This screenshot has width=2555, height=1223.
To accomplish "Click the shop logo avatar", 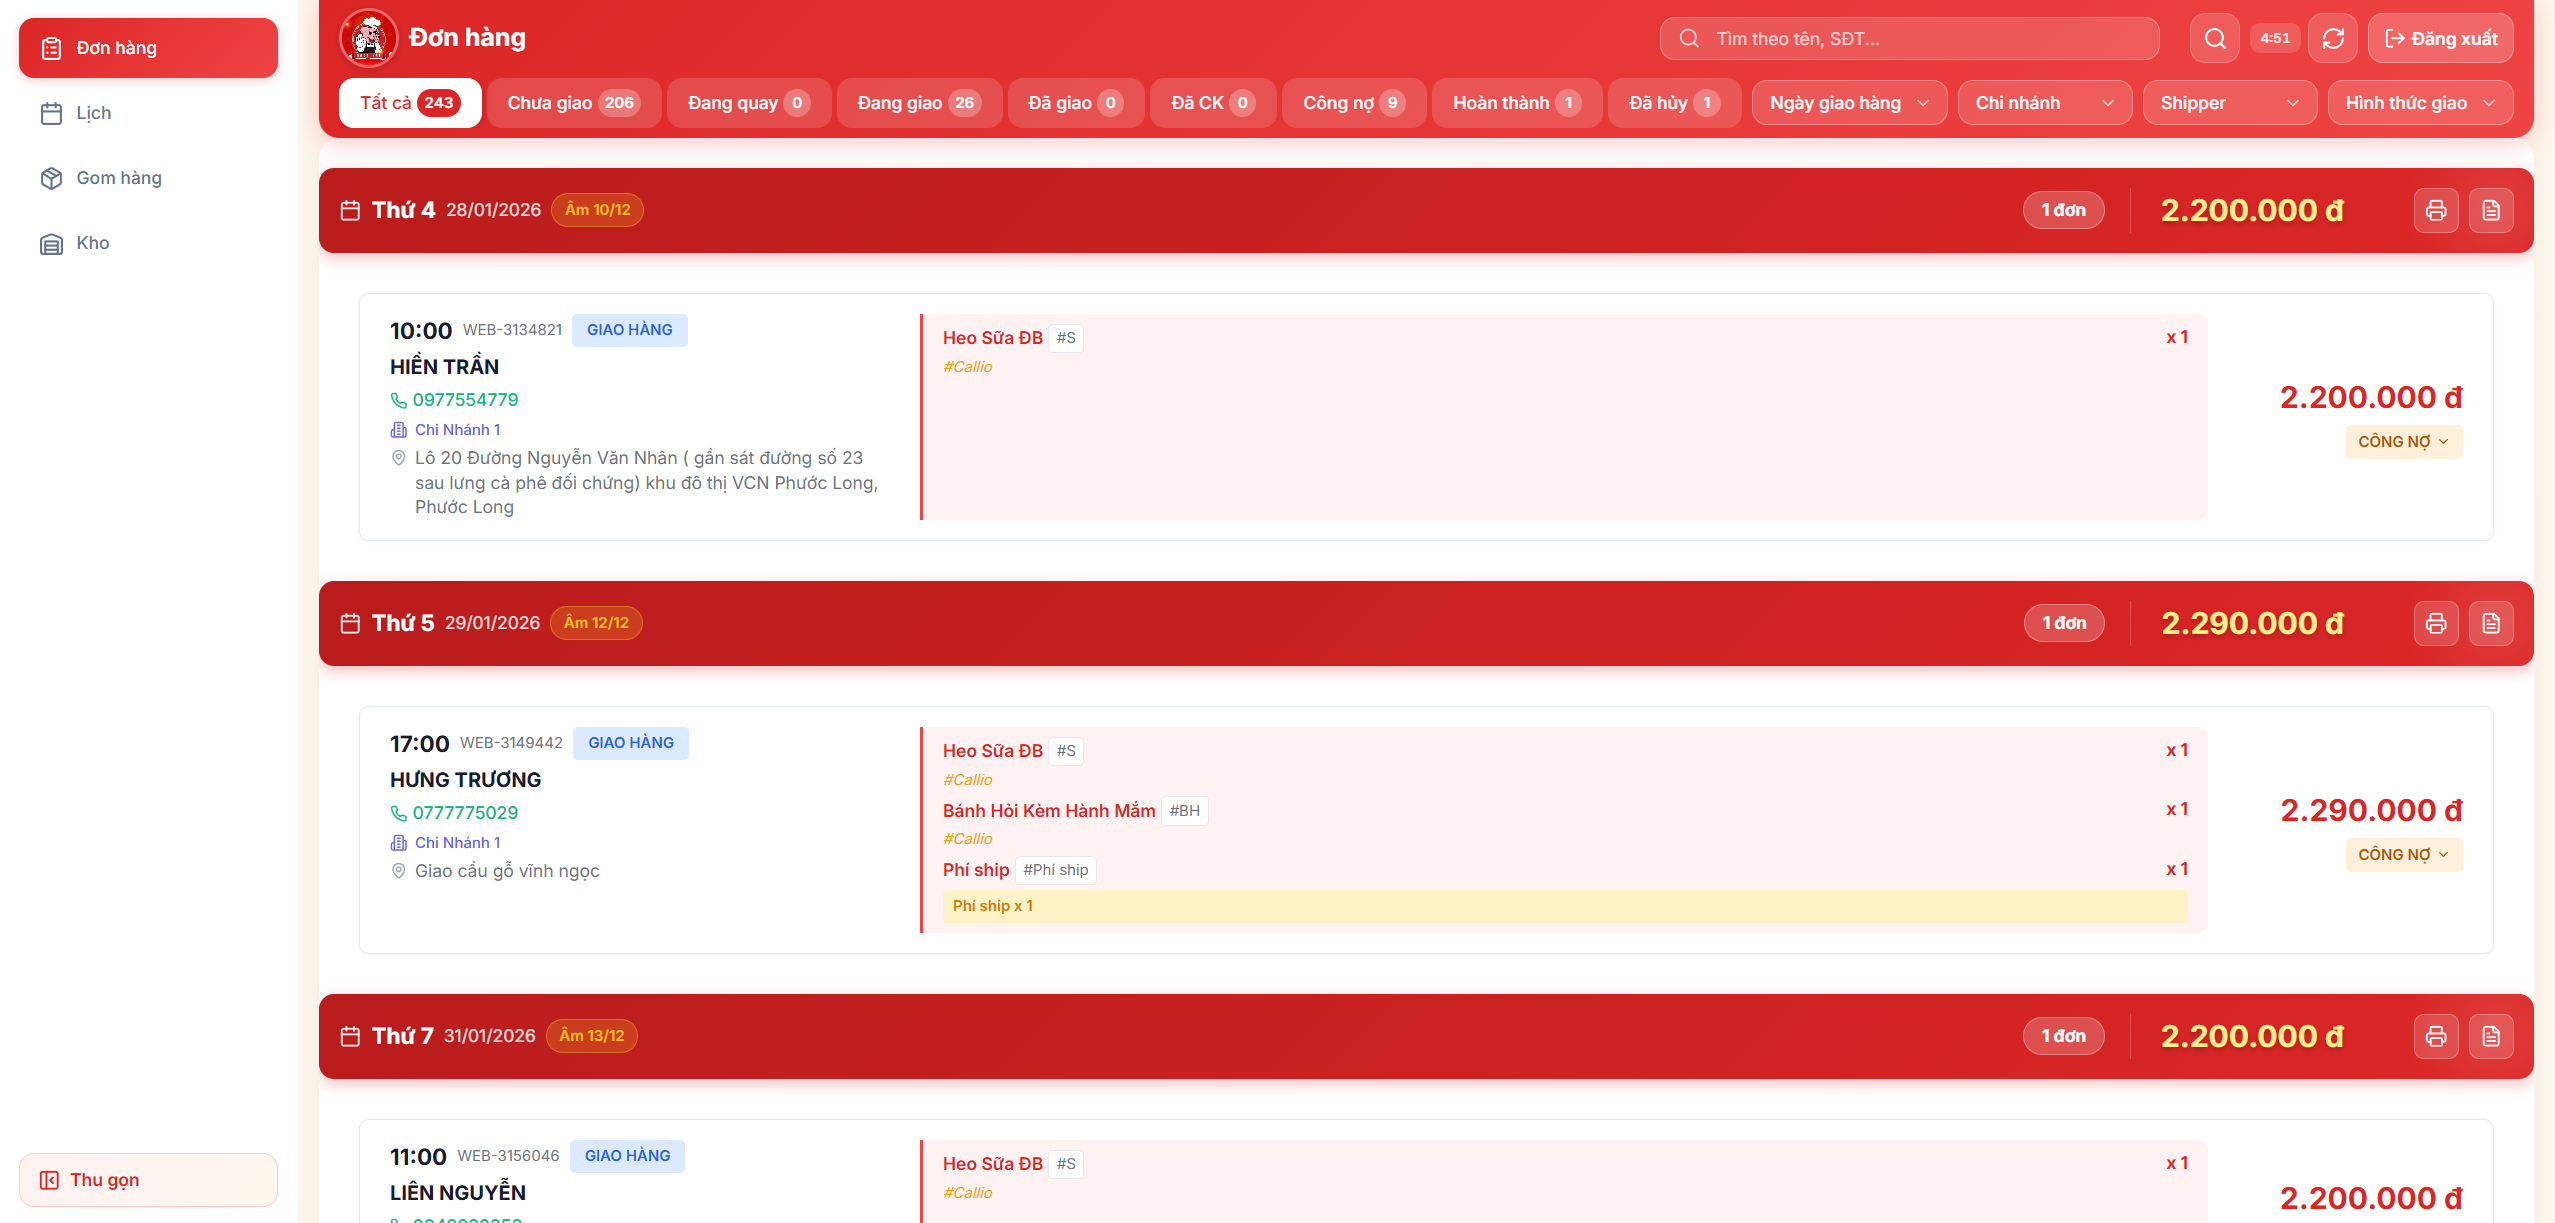I will coord(369,39).
